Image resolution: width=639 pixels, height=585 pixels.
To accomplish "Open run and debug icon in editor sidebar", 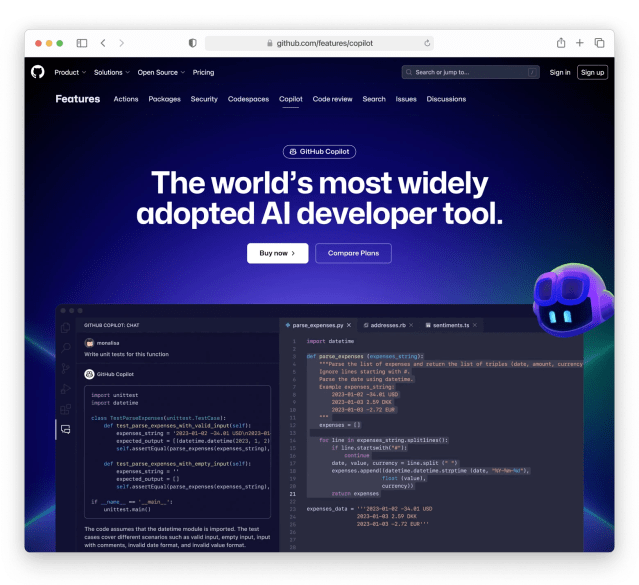I will click(x=65, y=389).
